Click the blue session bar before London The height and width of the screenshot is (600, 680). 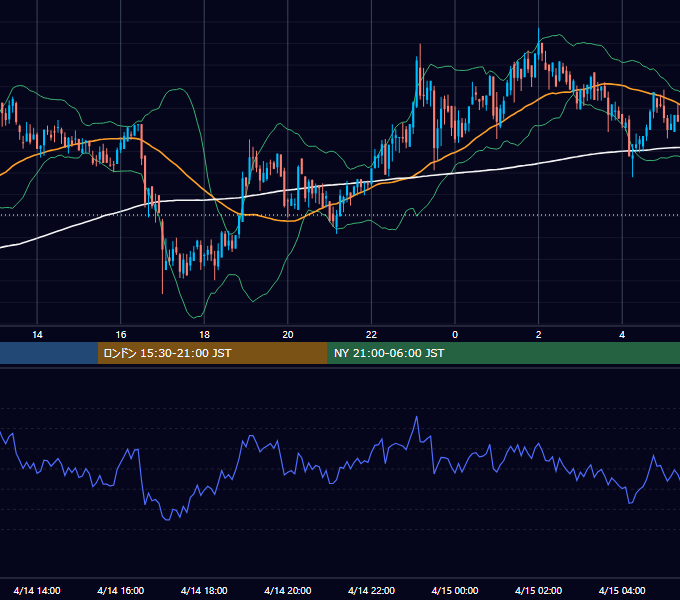pyautogui.click(x=49, y=353)
